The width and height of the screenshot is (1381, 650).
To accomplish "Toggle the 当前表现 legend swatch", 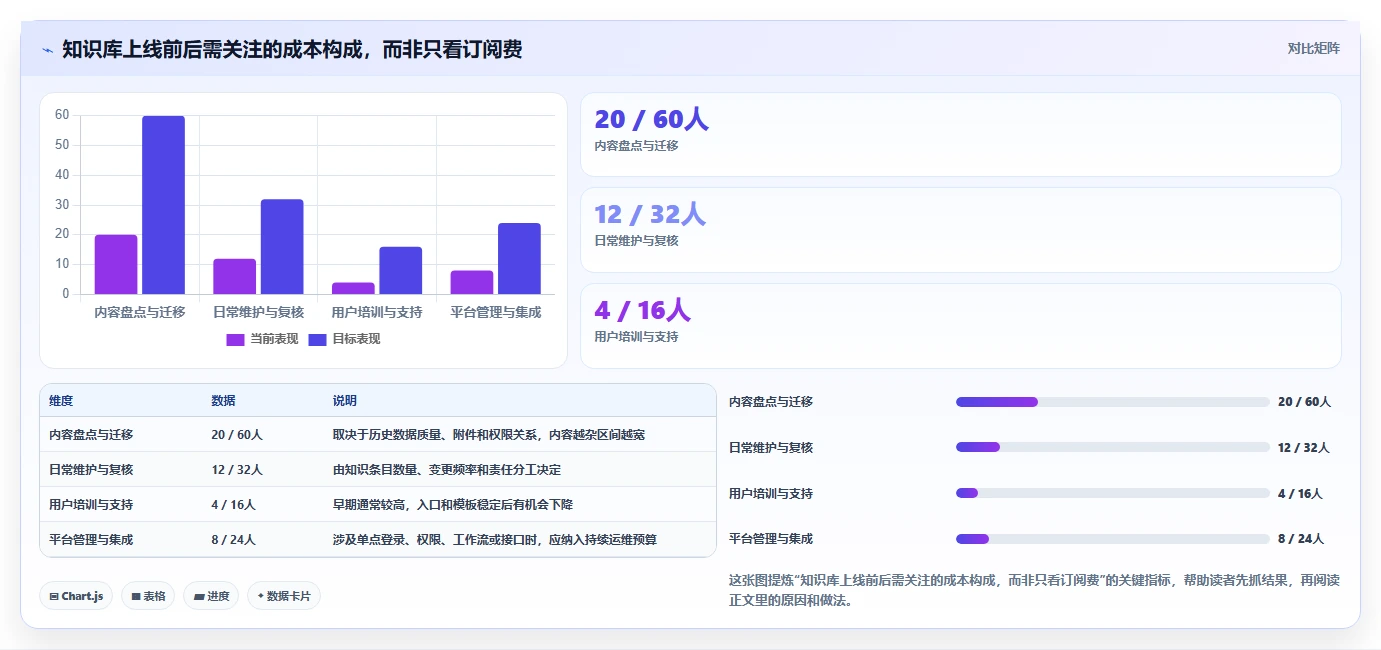I will (235, 339).
